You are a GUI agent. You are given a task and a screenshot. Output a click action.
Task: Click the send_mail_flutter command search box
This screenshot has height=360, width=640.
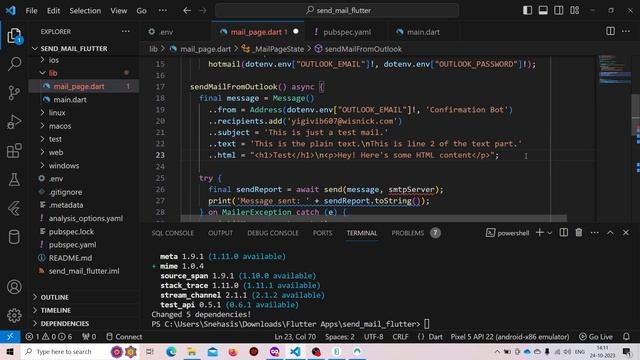click(x=337, y=10)
